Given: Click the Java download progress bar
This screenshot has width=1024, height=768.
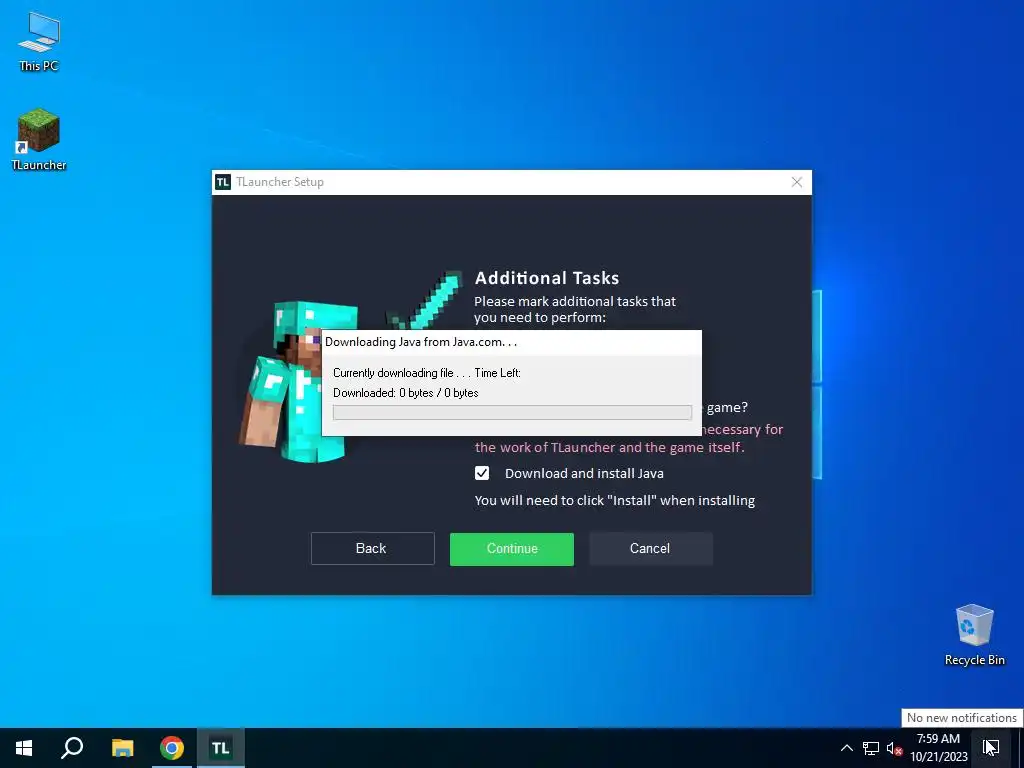Looking at the screenshot, I should (x=512, y=412).
